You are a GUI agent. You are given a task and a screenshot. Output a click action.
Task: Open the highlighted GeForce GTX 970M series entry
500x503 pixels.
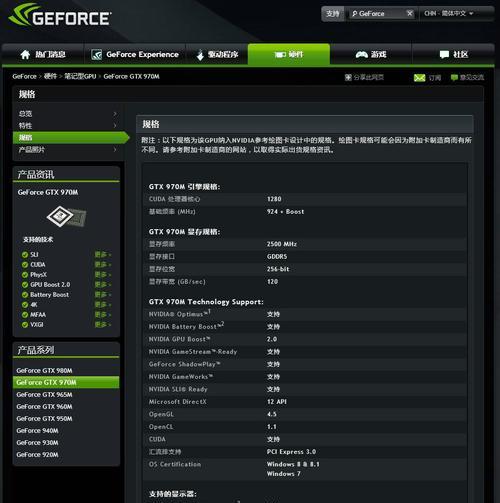click(66, 382)
